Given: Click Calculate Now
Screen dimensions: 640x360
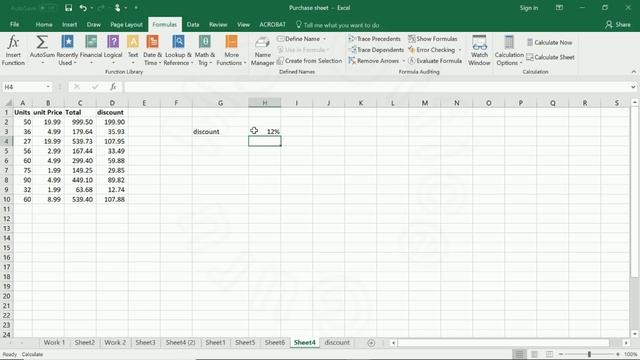Looking at the screenshot, I should [549, 42].
